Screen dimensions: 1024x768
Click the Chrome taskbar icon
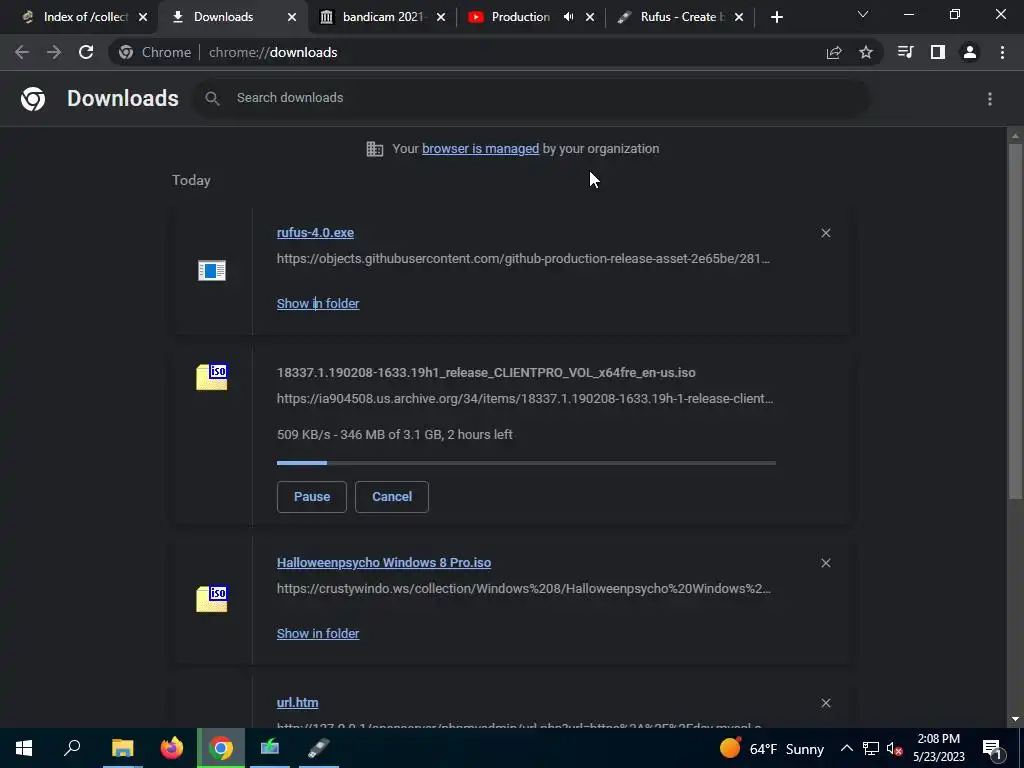tap(221, 748)
